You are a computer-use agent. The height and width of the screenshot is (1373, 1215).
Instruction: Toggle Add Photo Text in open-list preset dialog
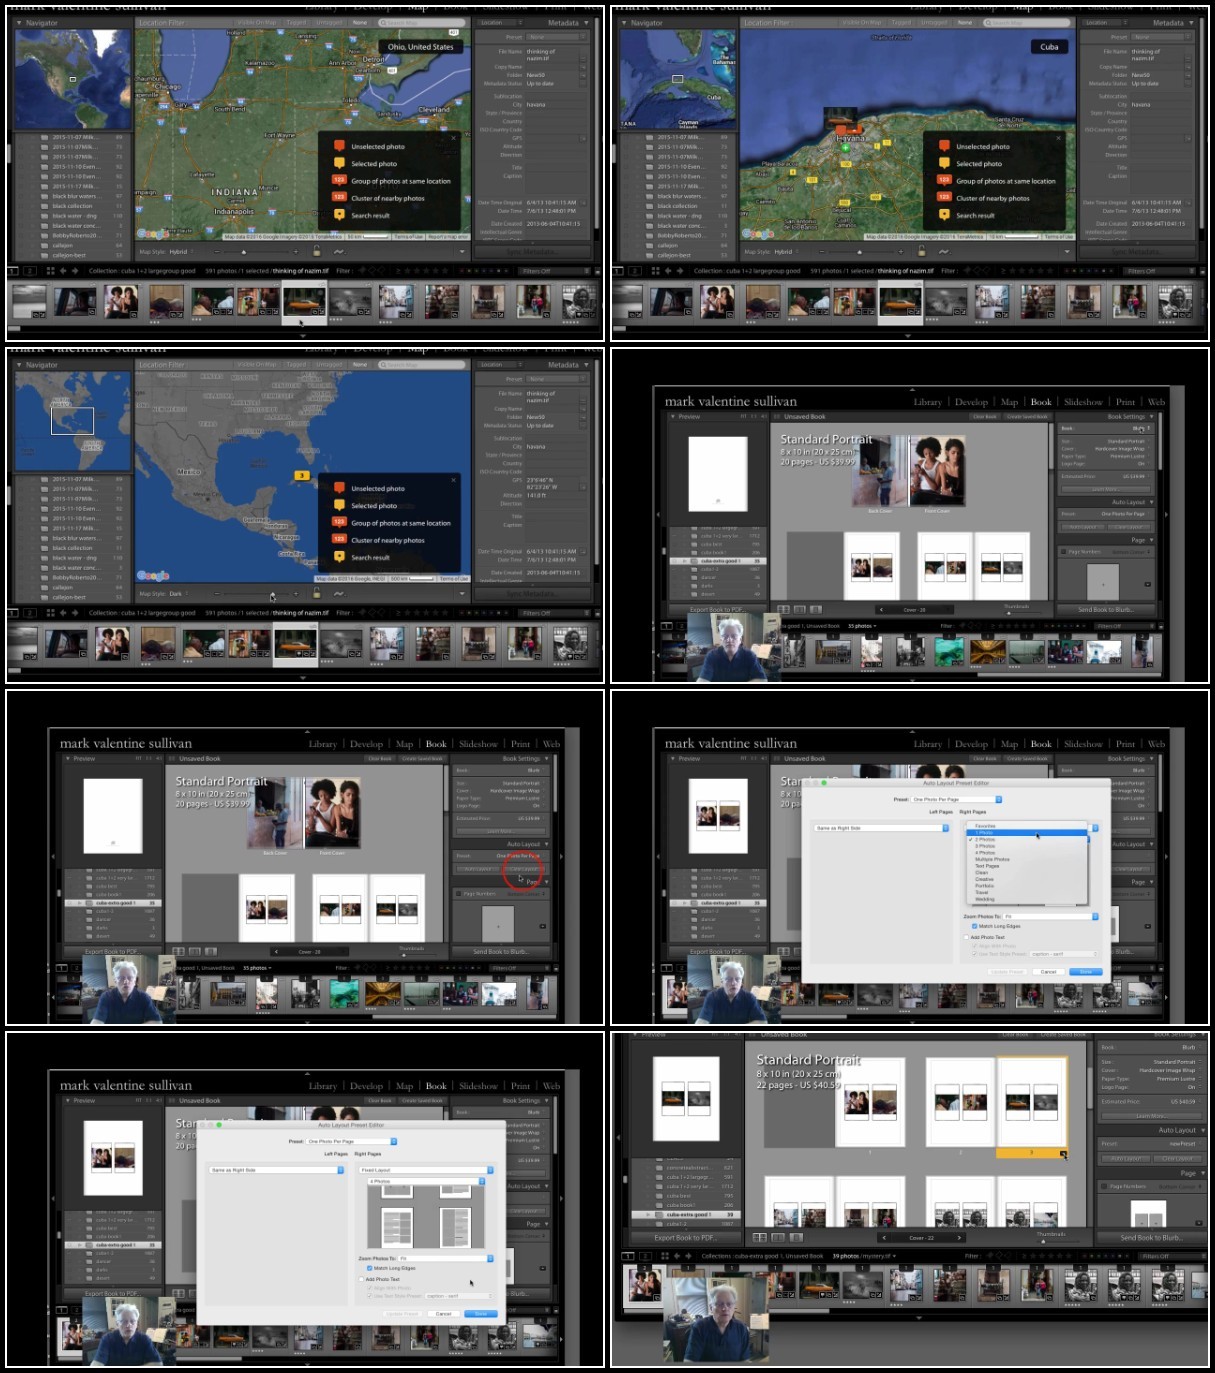[967, 937]
